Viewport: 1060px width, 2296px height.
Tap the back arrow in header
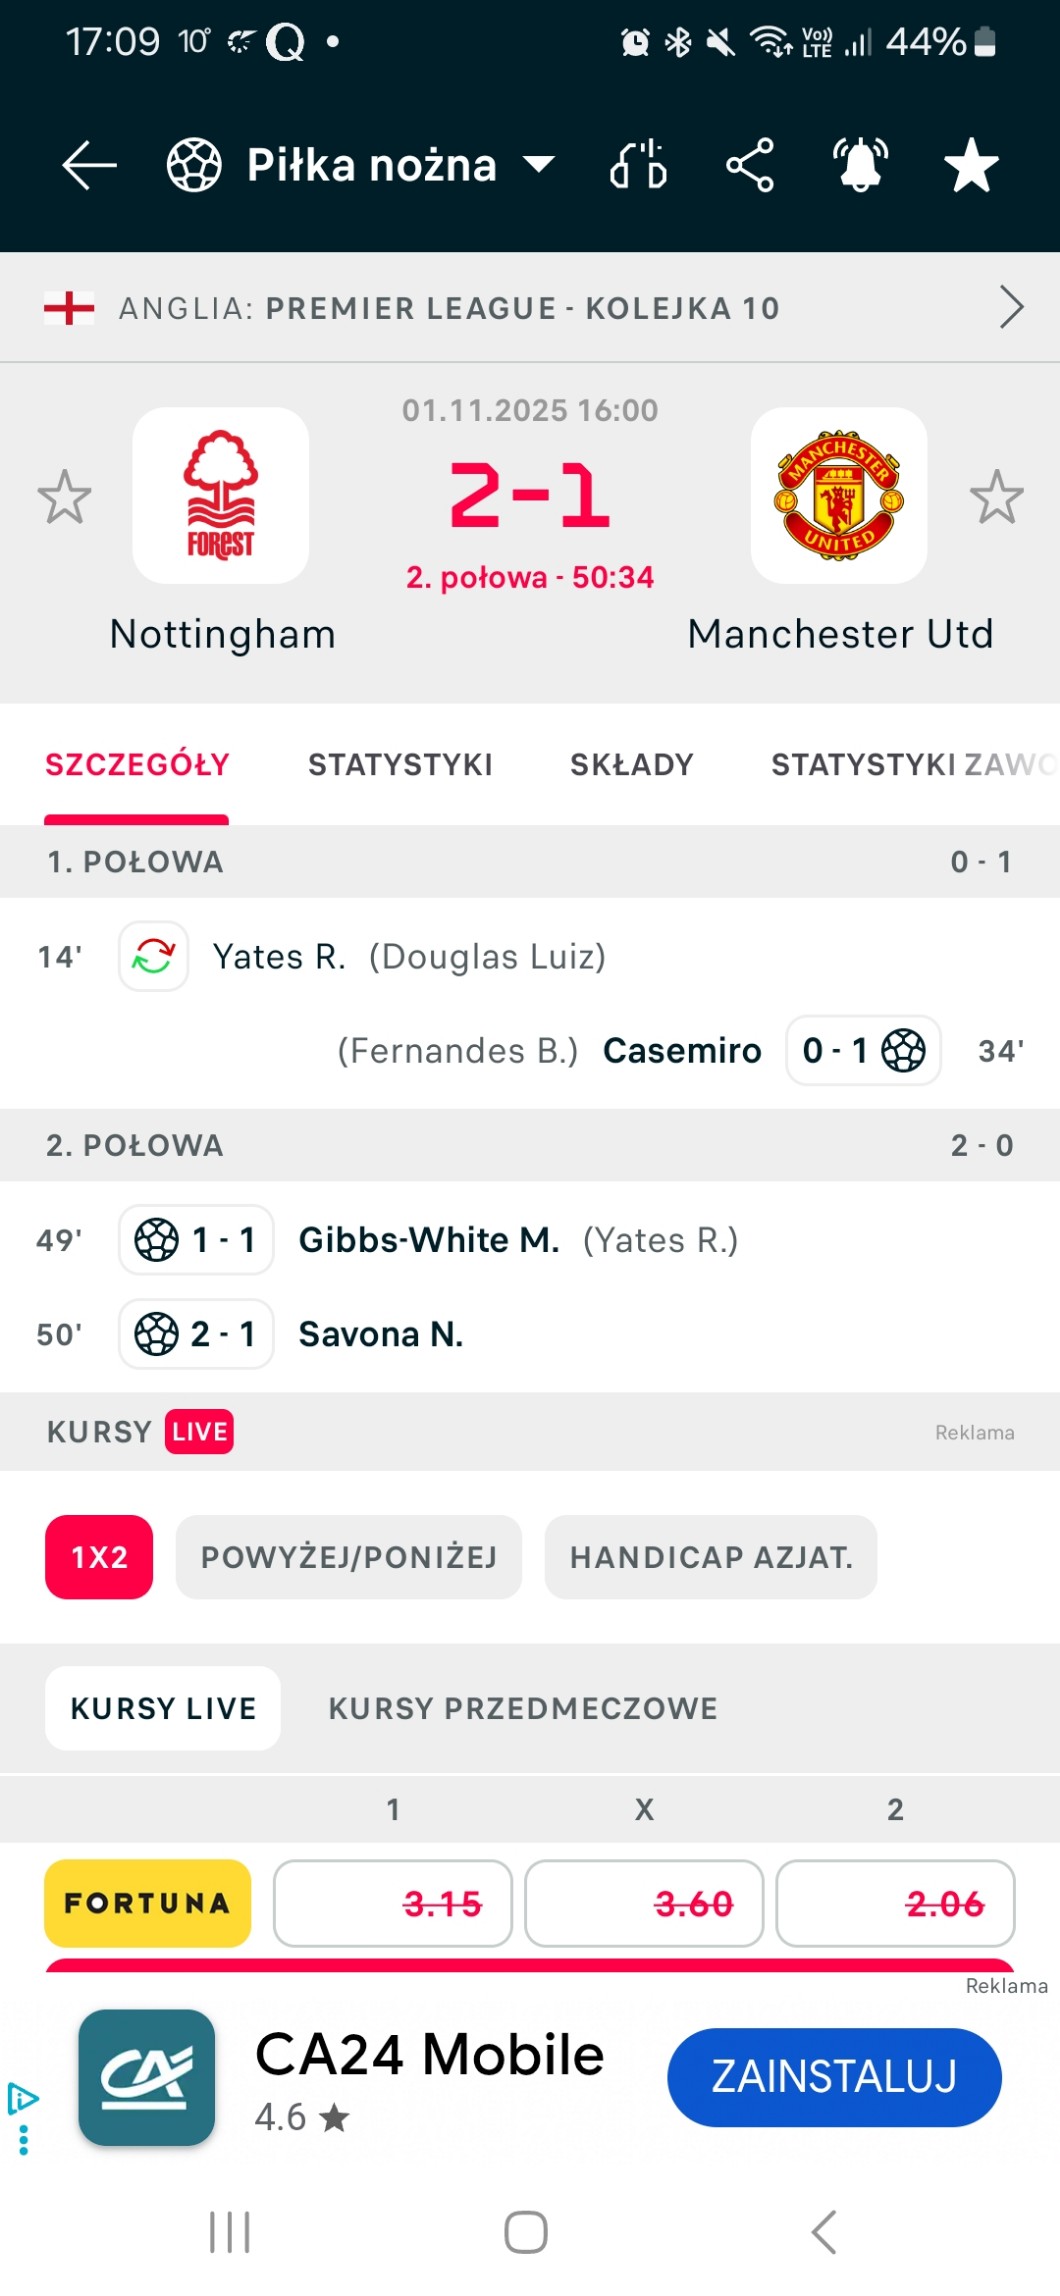89,165
